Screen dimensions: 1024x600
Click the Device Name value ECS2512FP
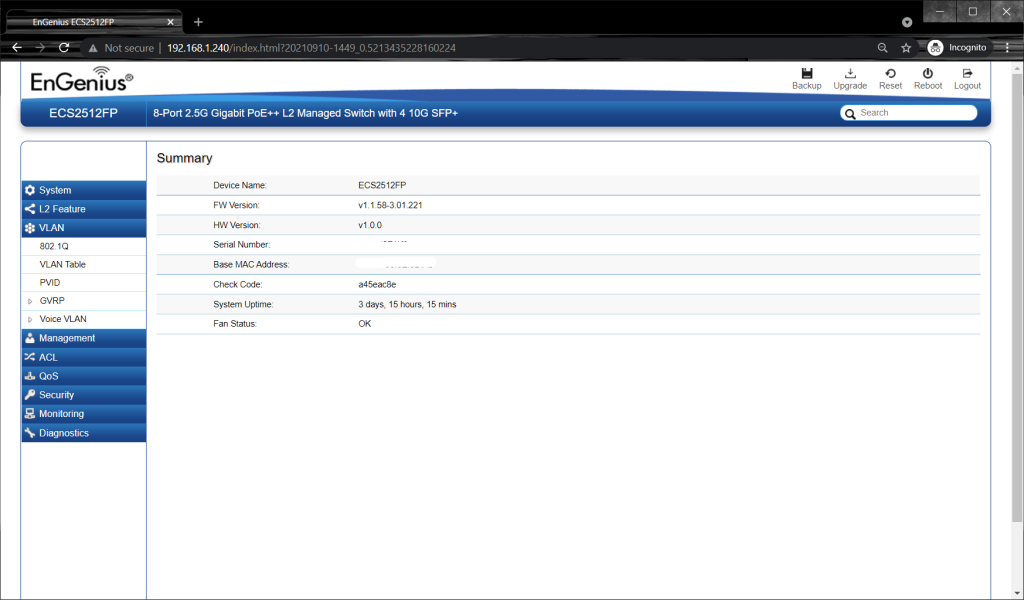[382, 185]
